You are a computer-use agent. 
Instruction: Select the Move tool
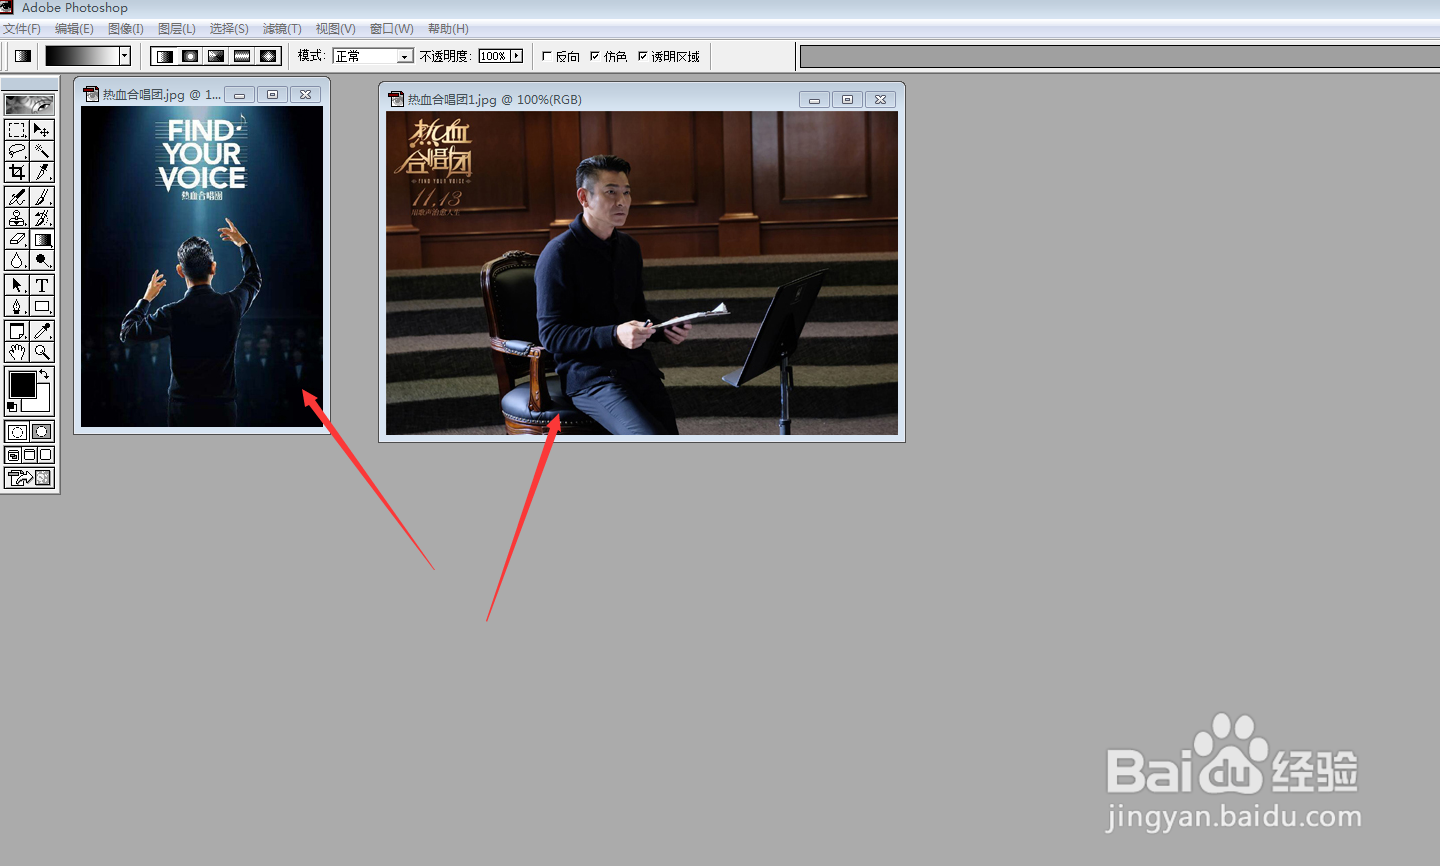[x=42, y=130]
